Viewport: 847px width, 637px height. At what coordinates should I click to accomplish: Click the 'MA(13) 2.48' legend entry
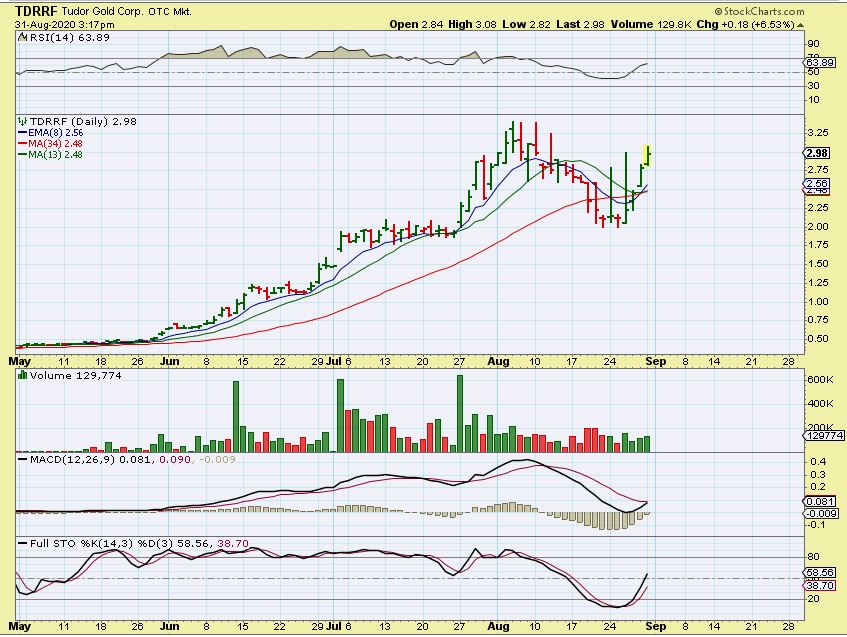pos(55,154)
